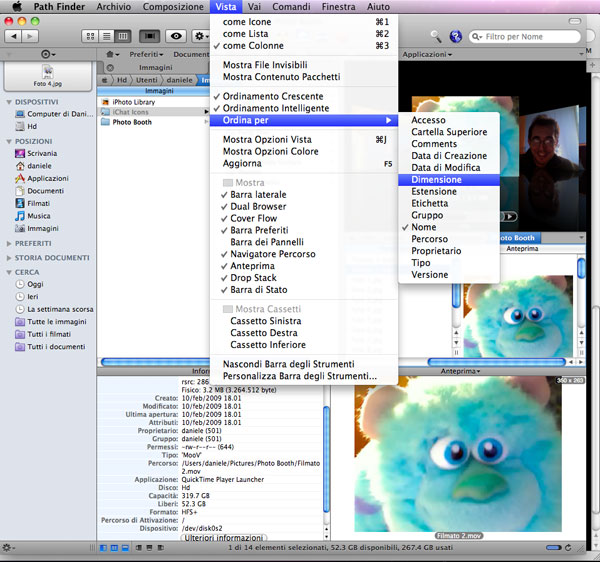Click the Foto 4.jpg Drop Stack item
Viewport: 600px width, 562px height.
click(x=48, y=76)
